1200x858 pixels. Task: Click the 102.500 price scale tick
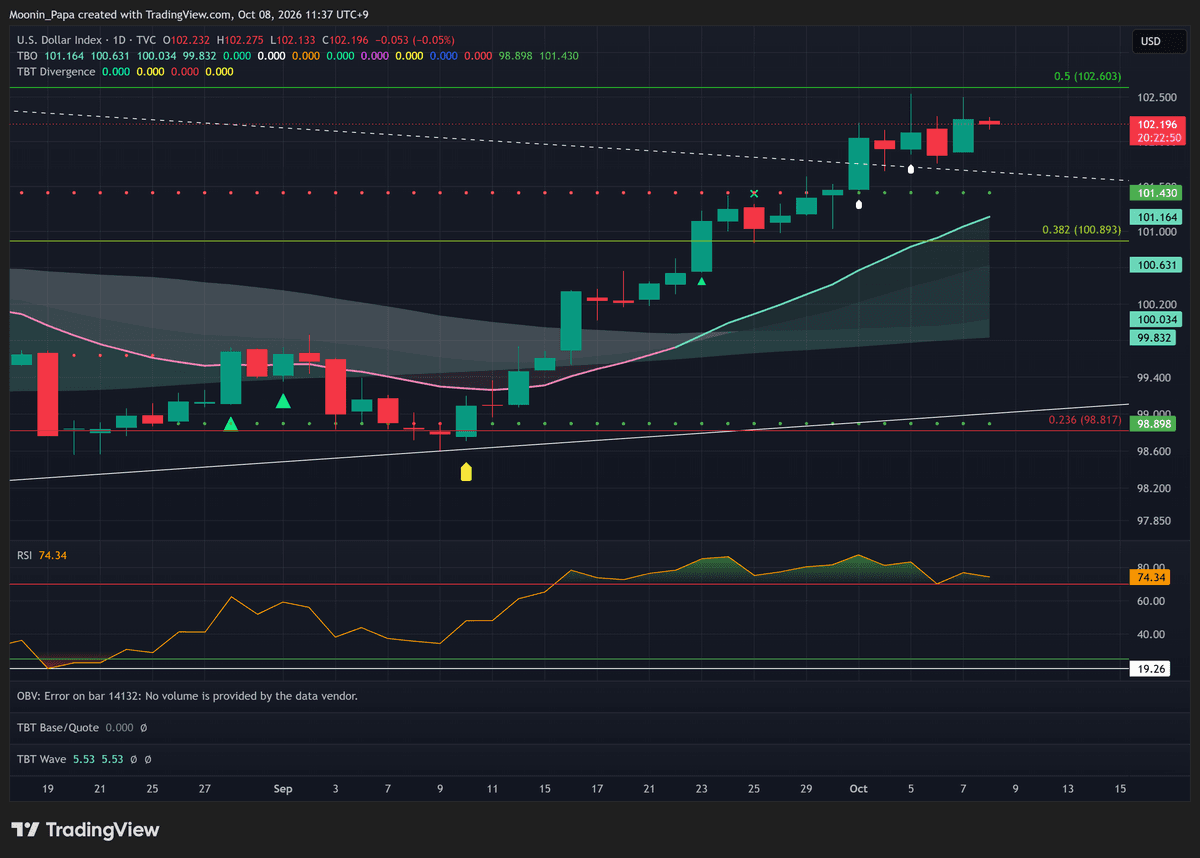point(1155,98)
